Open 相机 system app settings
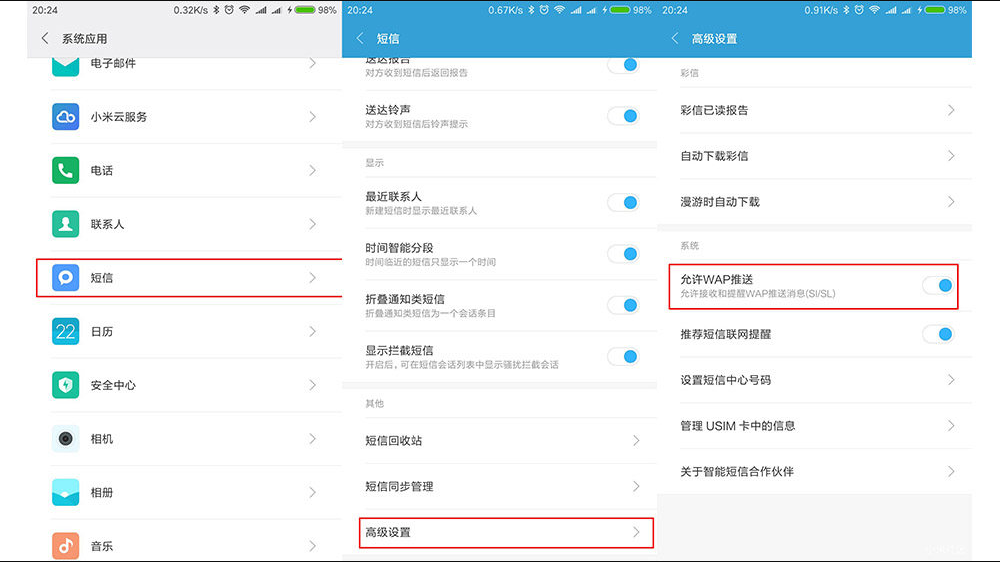 pos(184,438)
